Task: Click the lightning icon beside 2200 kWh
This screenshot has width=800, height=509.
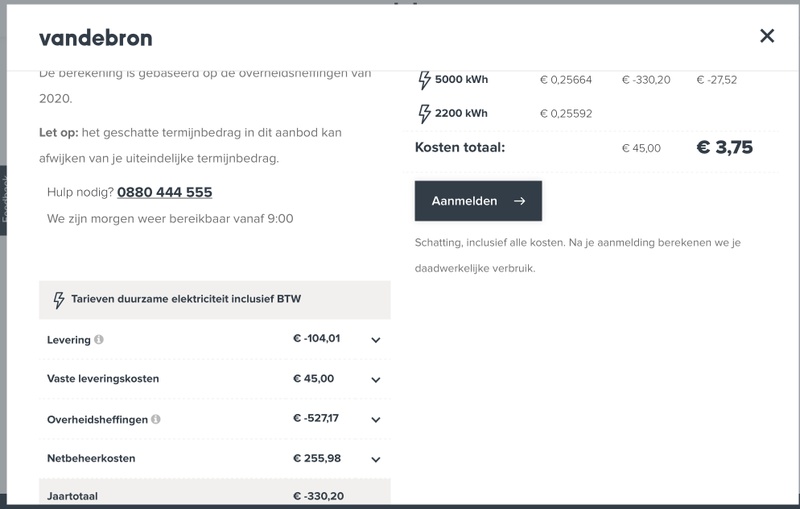Action: [x=424, y=113]
